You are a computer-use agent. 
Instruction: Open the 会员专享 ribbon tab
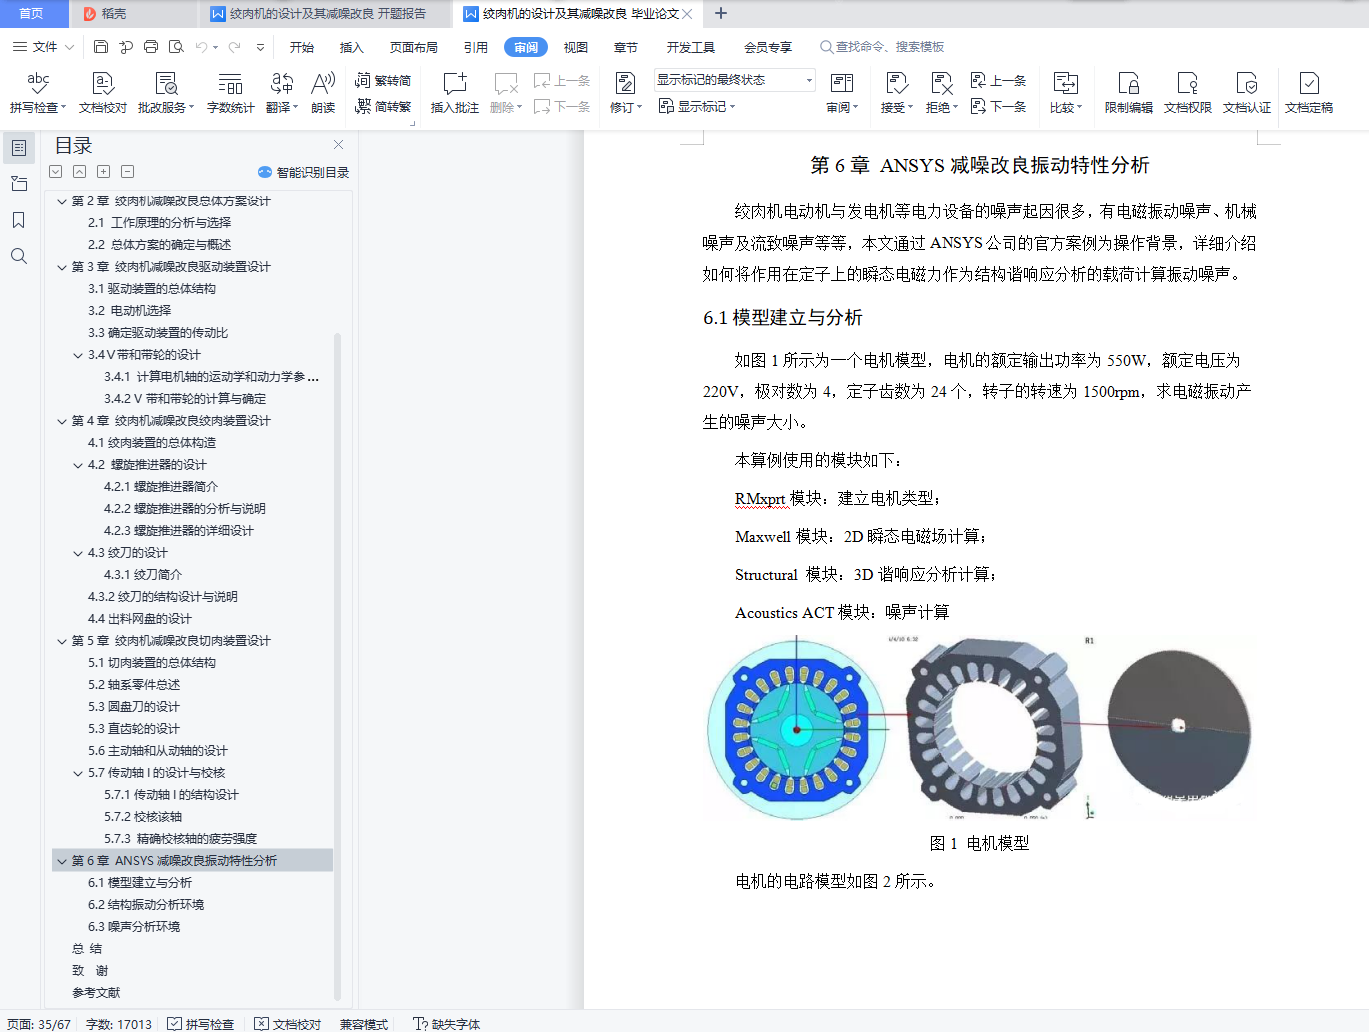point(768,47)
